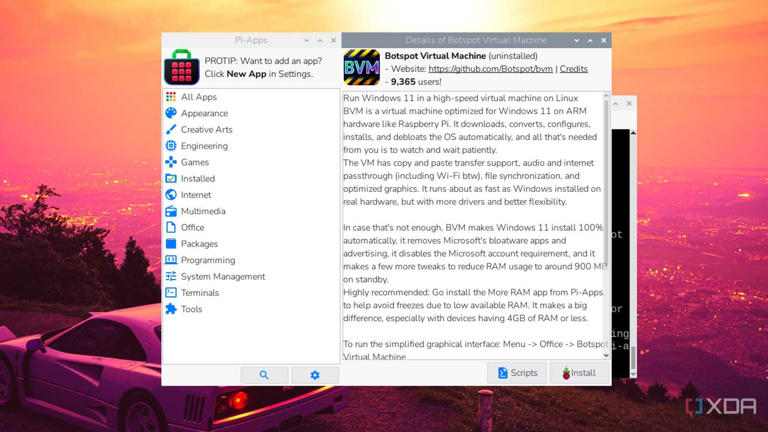Open the github.com/Botspot/bvm website link
The width and height of the screenshot is (768, 432).
(490, 69)
